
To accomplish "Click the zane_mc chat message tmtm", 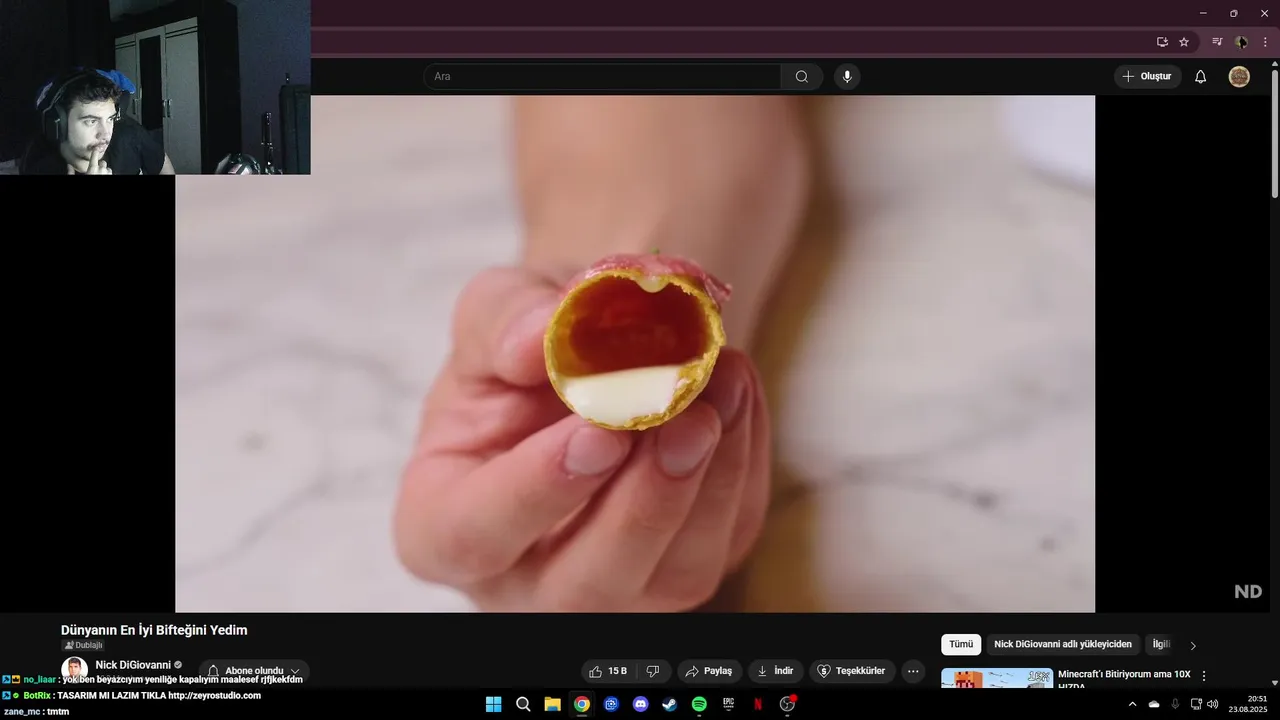I will point(58,712).
